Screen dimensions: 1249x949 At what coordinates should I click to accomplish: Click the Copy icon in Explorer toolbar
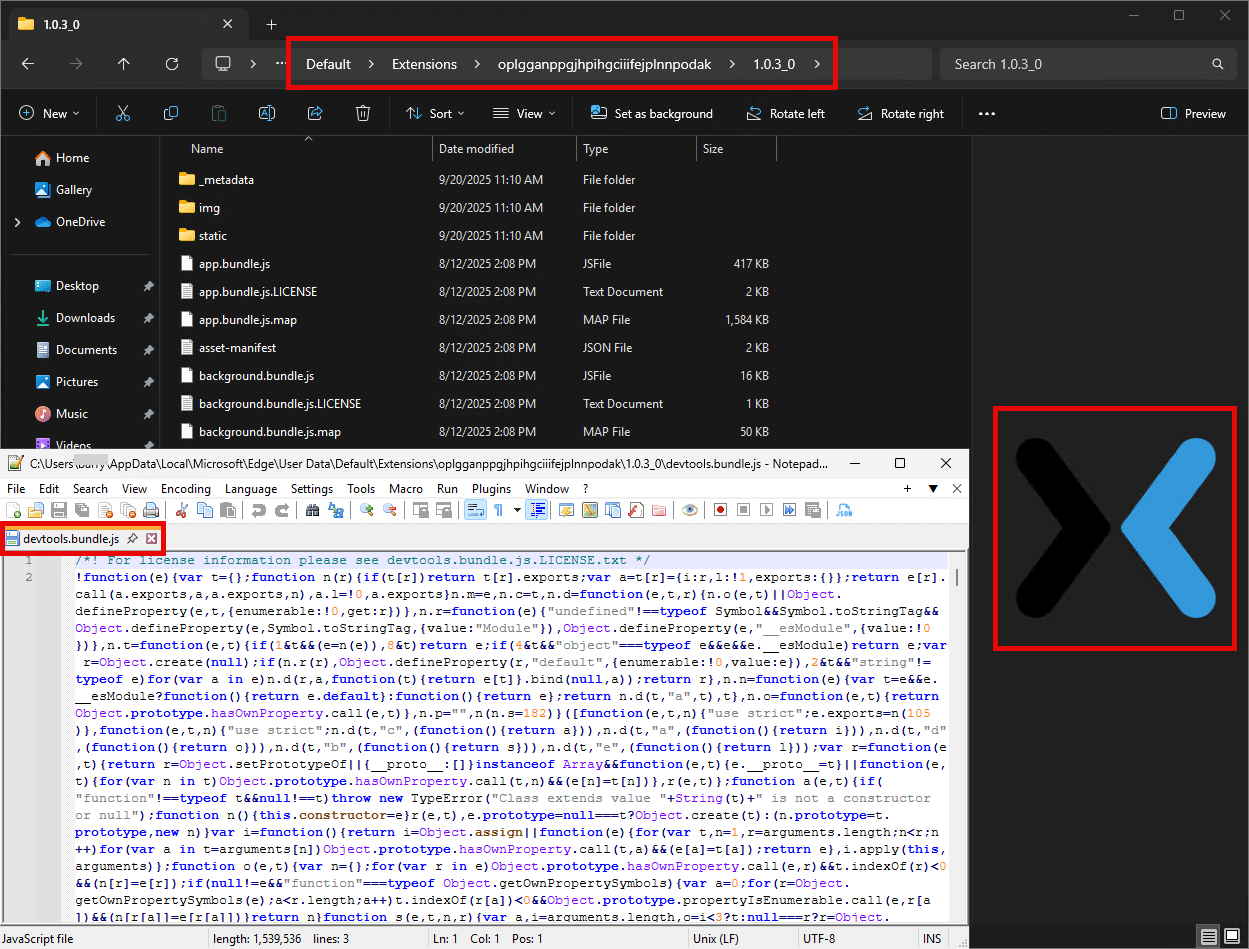pos(171,113)
